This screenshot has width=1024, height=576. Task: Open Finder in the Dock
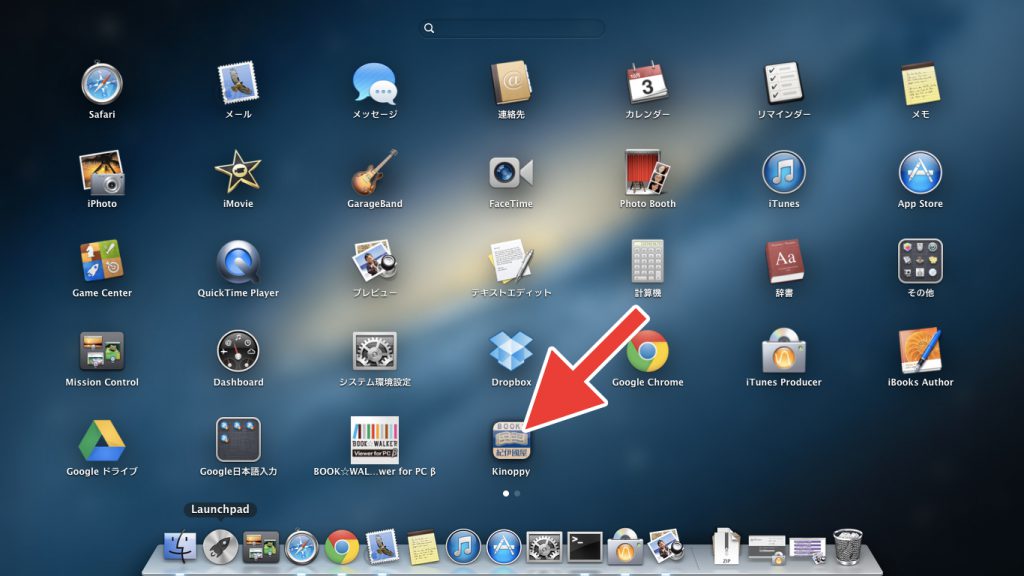(180, 547)
